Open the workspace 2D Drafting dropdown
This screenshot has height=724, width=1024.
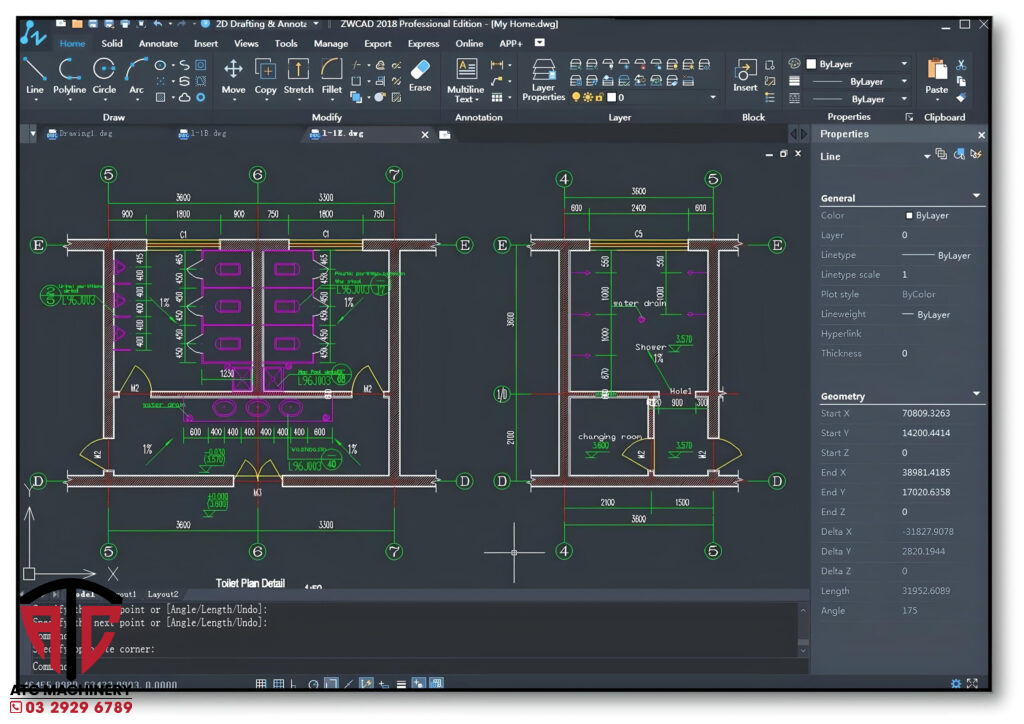(316, 23)
